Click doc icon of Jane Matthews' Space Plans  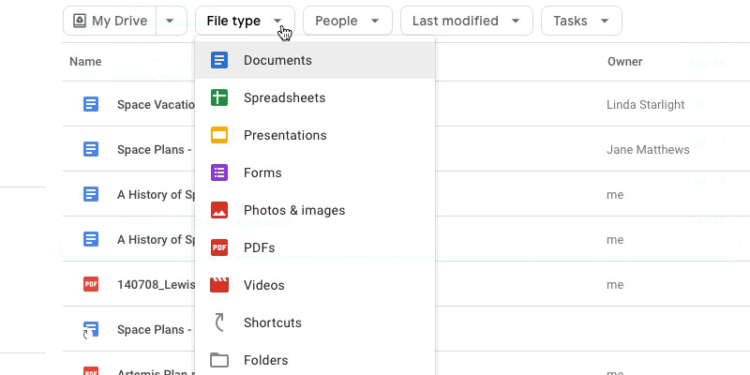click(91, 149)
